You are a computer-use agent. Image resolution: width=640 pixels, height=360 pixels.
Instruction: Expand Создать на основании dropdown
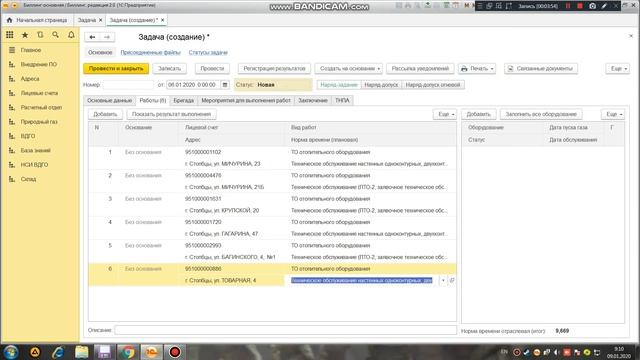[x=349, y=69]
